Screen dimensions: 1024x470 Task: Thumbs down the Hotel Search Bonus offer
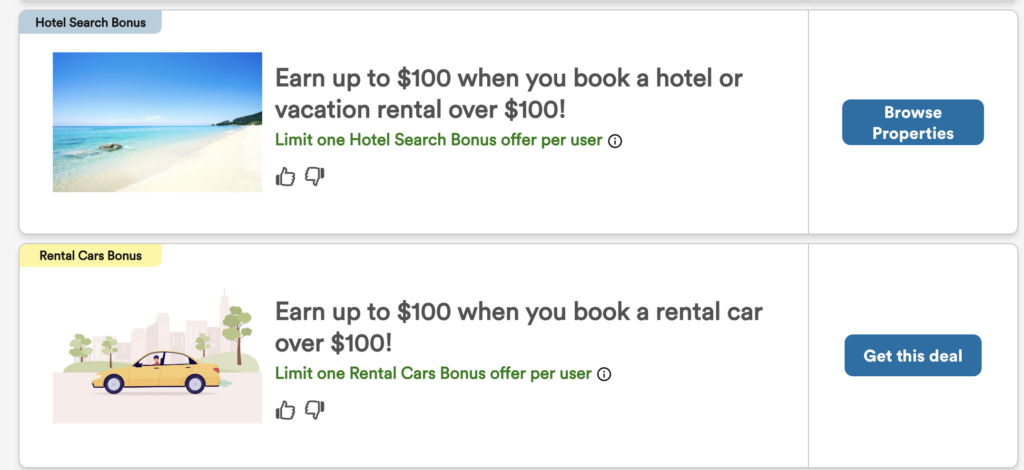pos(315,177)
